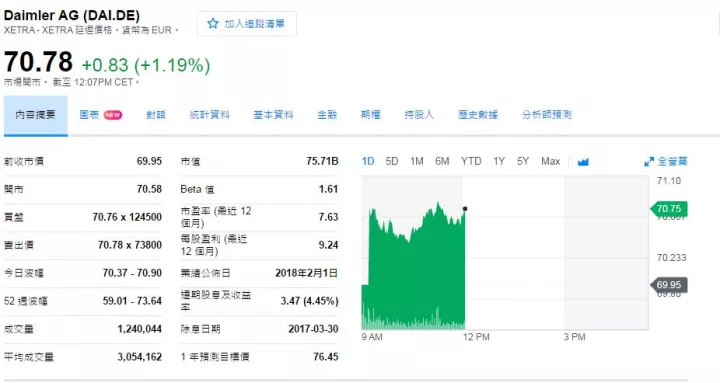
Task: Open the 持股人 holders tab
Action: point(419,115)
